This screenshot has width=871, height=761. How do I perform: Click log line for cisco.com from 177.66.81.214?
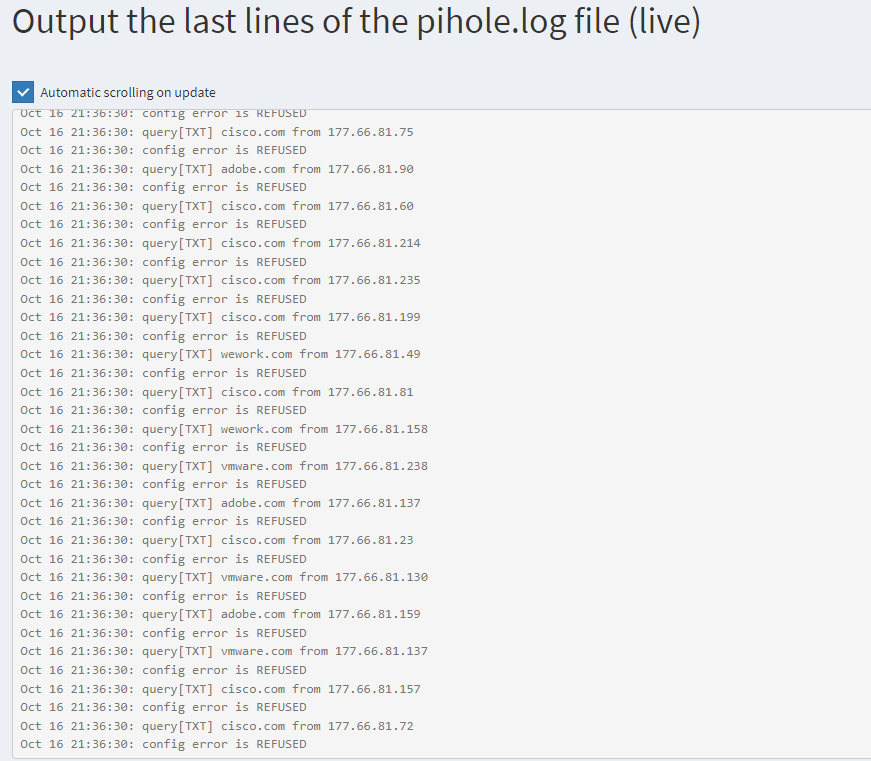point(221,243)
